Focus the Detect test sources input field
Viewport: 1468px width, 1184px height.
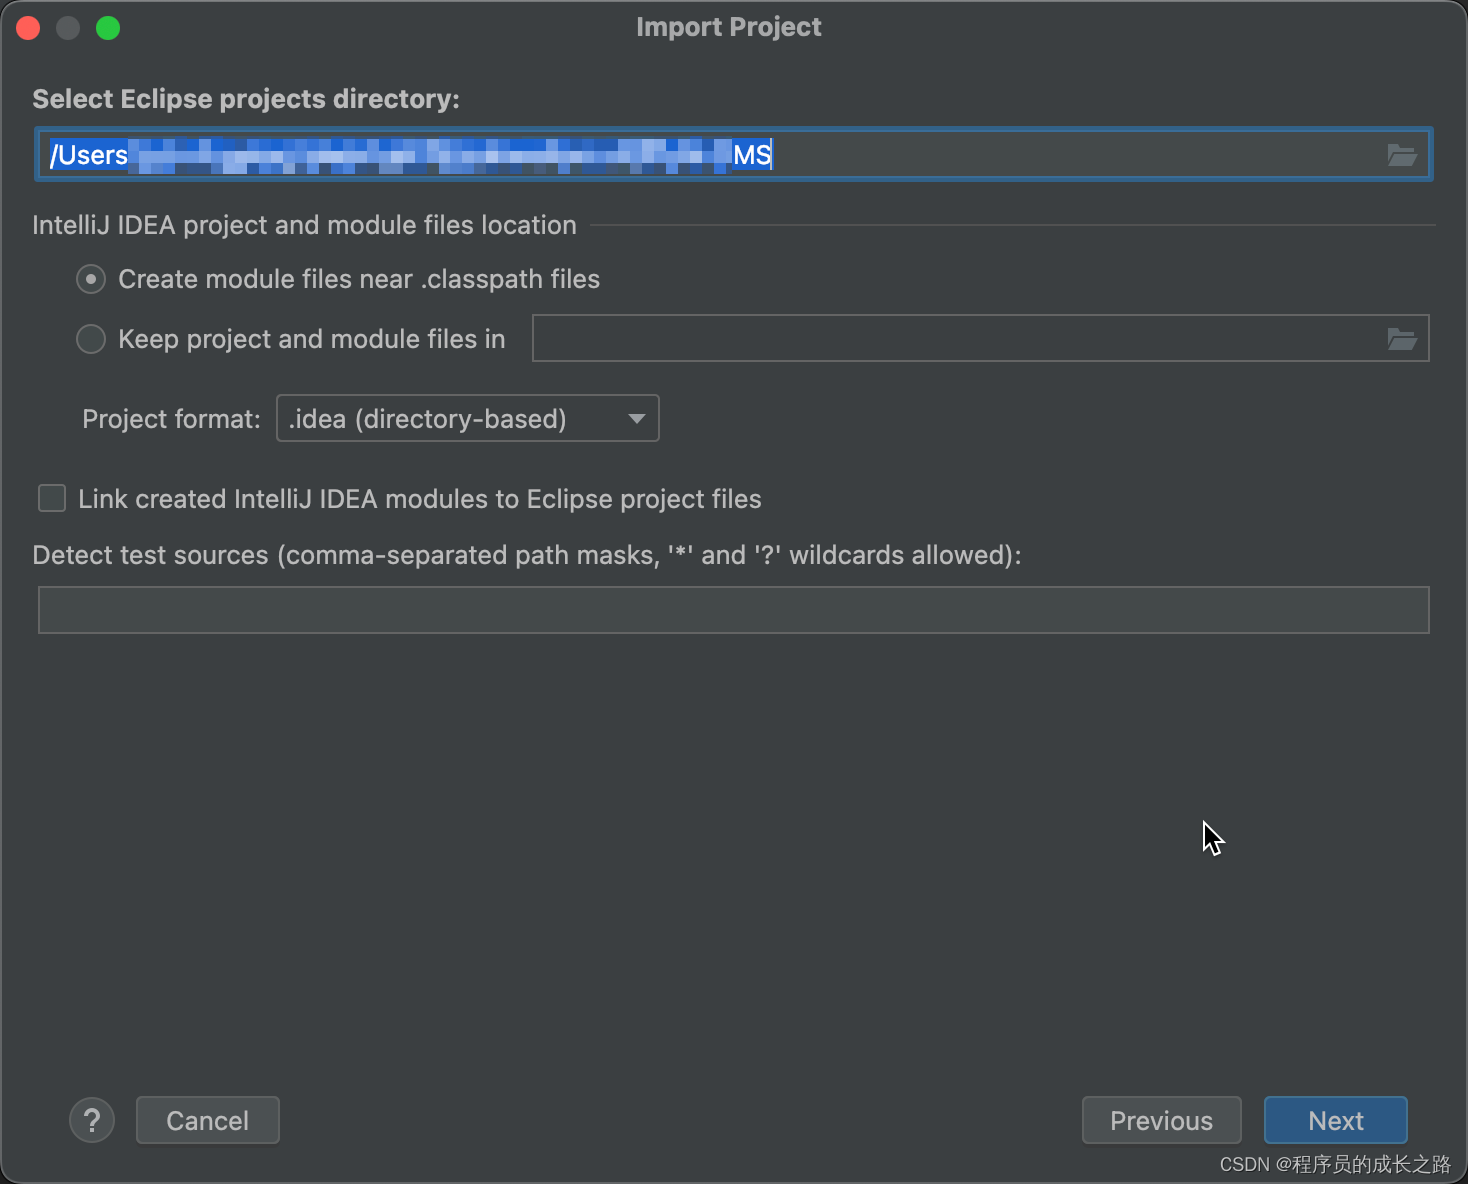coord(734,610)
